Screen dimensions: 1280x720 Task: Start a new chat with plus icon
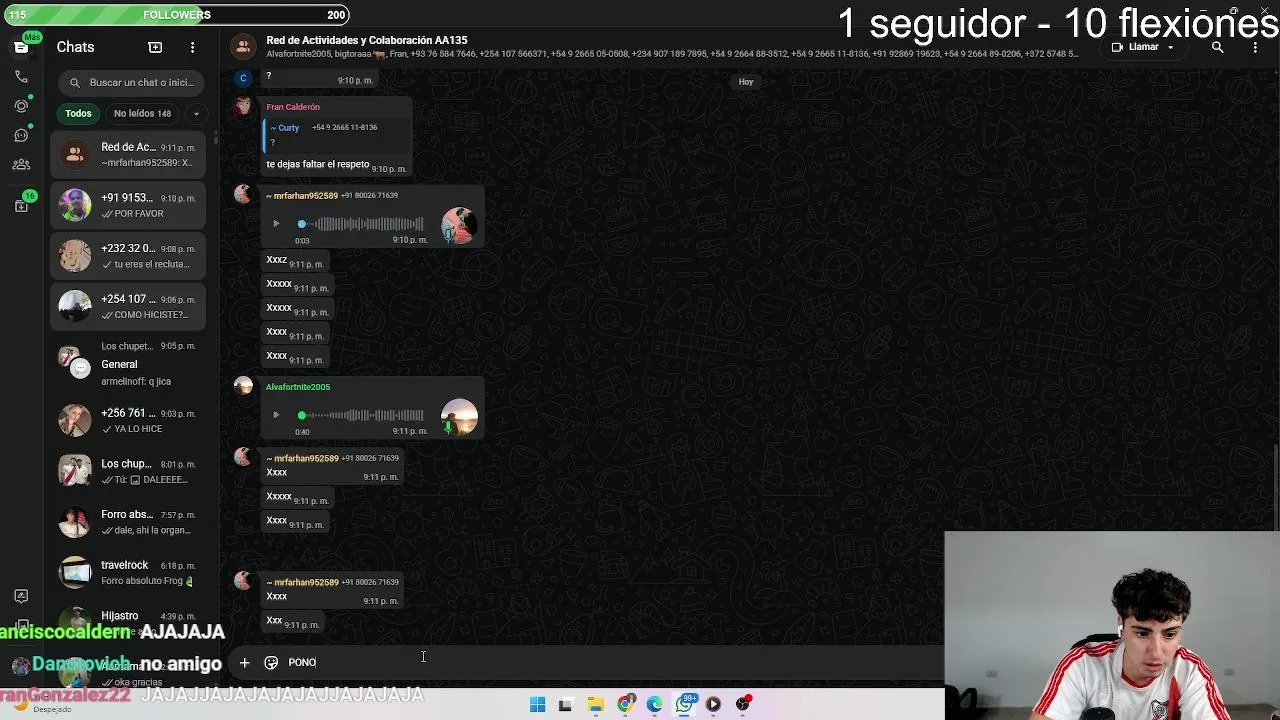pos(155,47)
